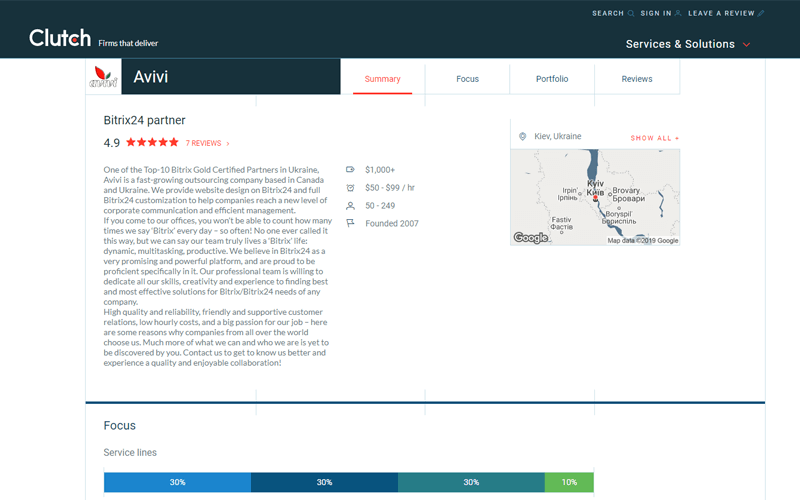Click the minimum project size tag icon
This screenshot has width=800, height=500.
click(350, 169)
